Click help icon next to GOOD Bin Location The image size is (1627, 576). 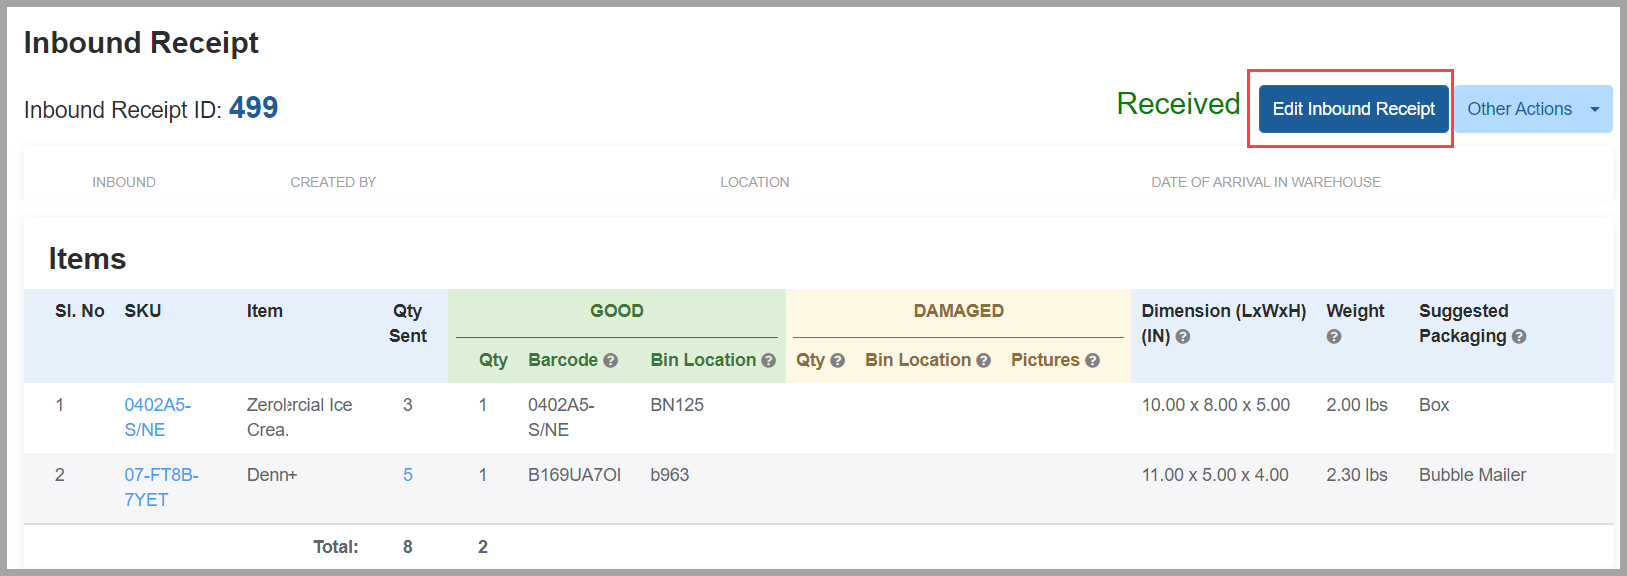768,361
